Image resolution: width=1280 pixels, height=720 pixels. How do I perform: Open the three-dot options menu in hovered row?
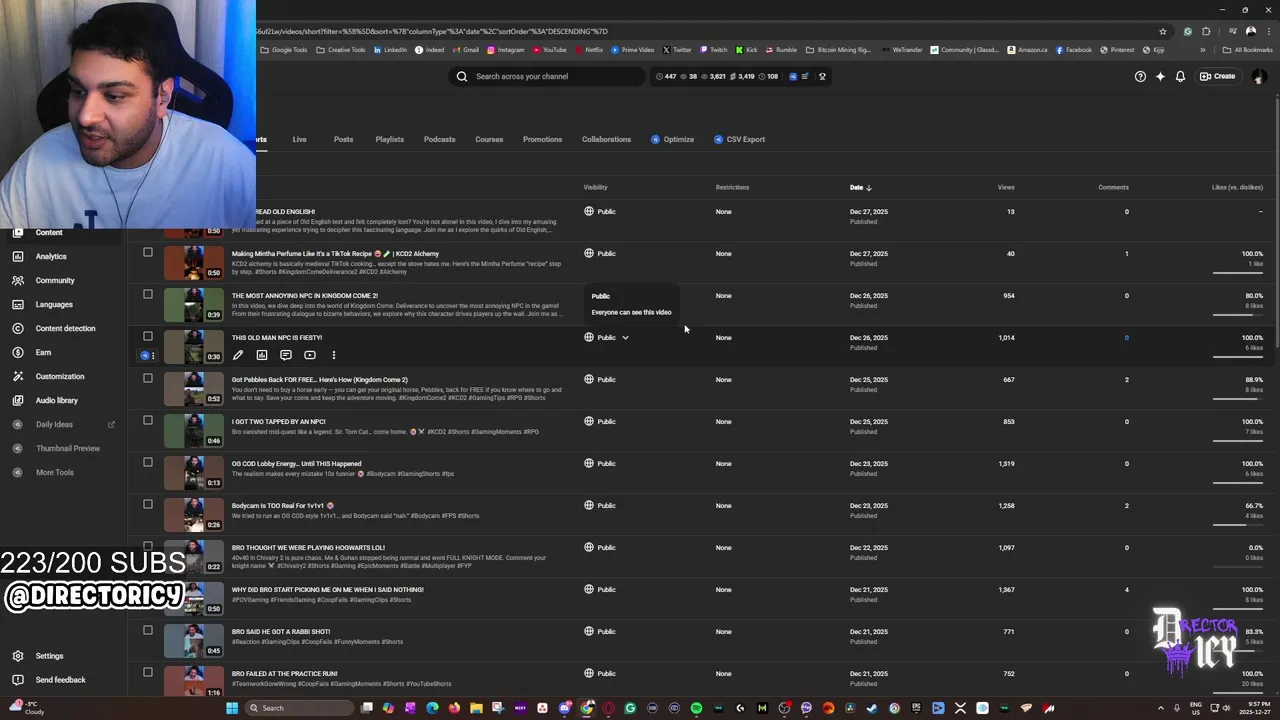click(x=334, y=355)
